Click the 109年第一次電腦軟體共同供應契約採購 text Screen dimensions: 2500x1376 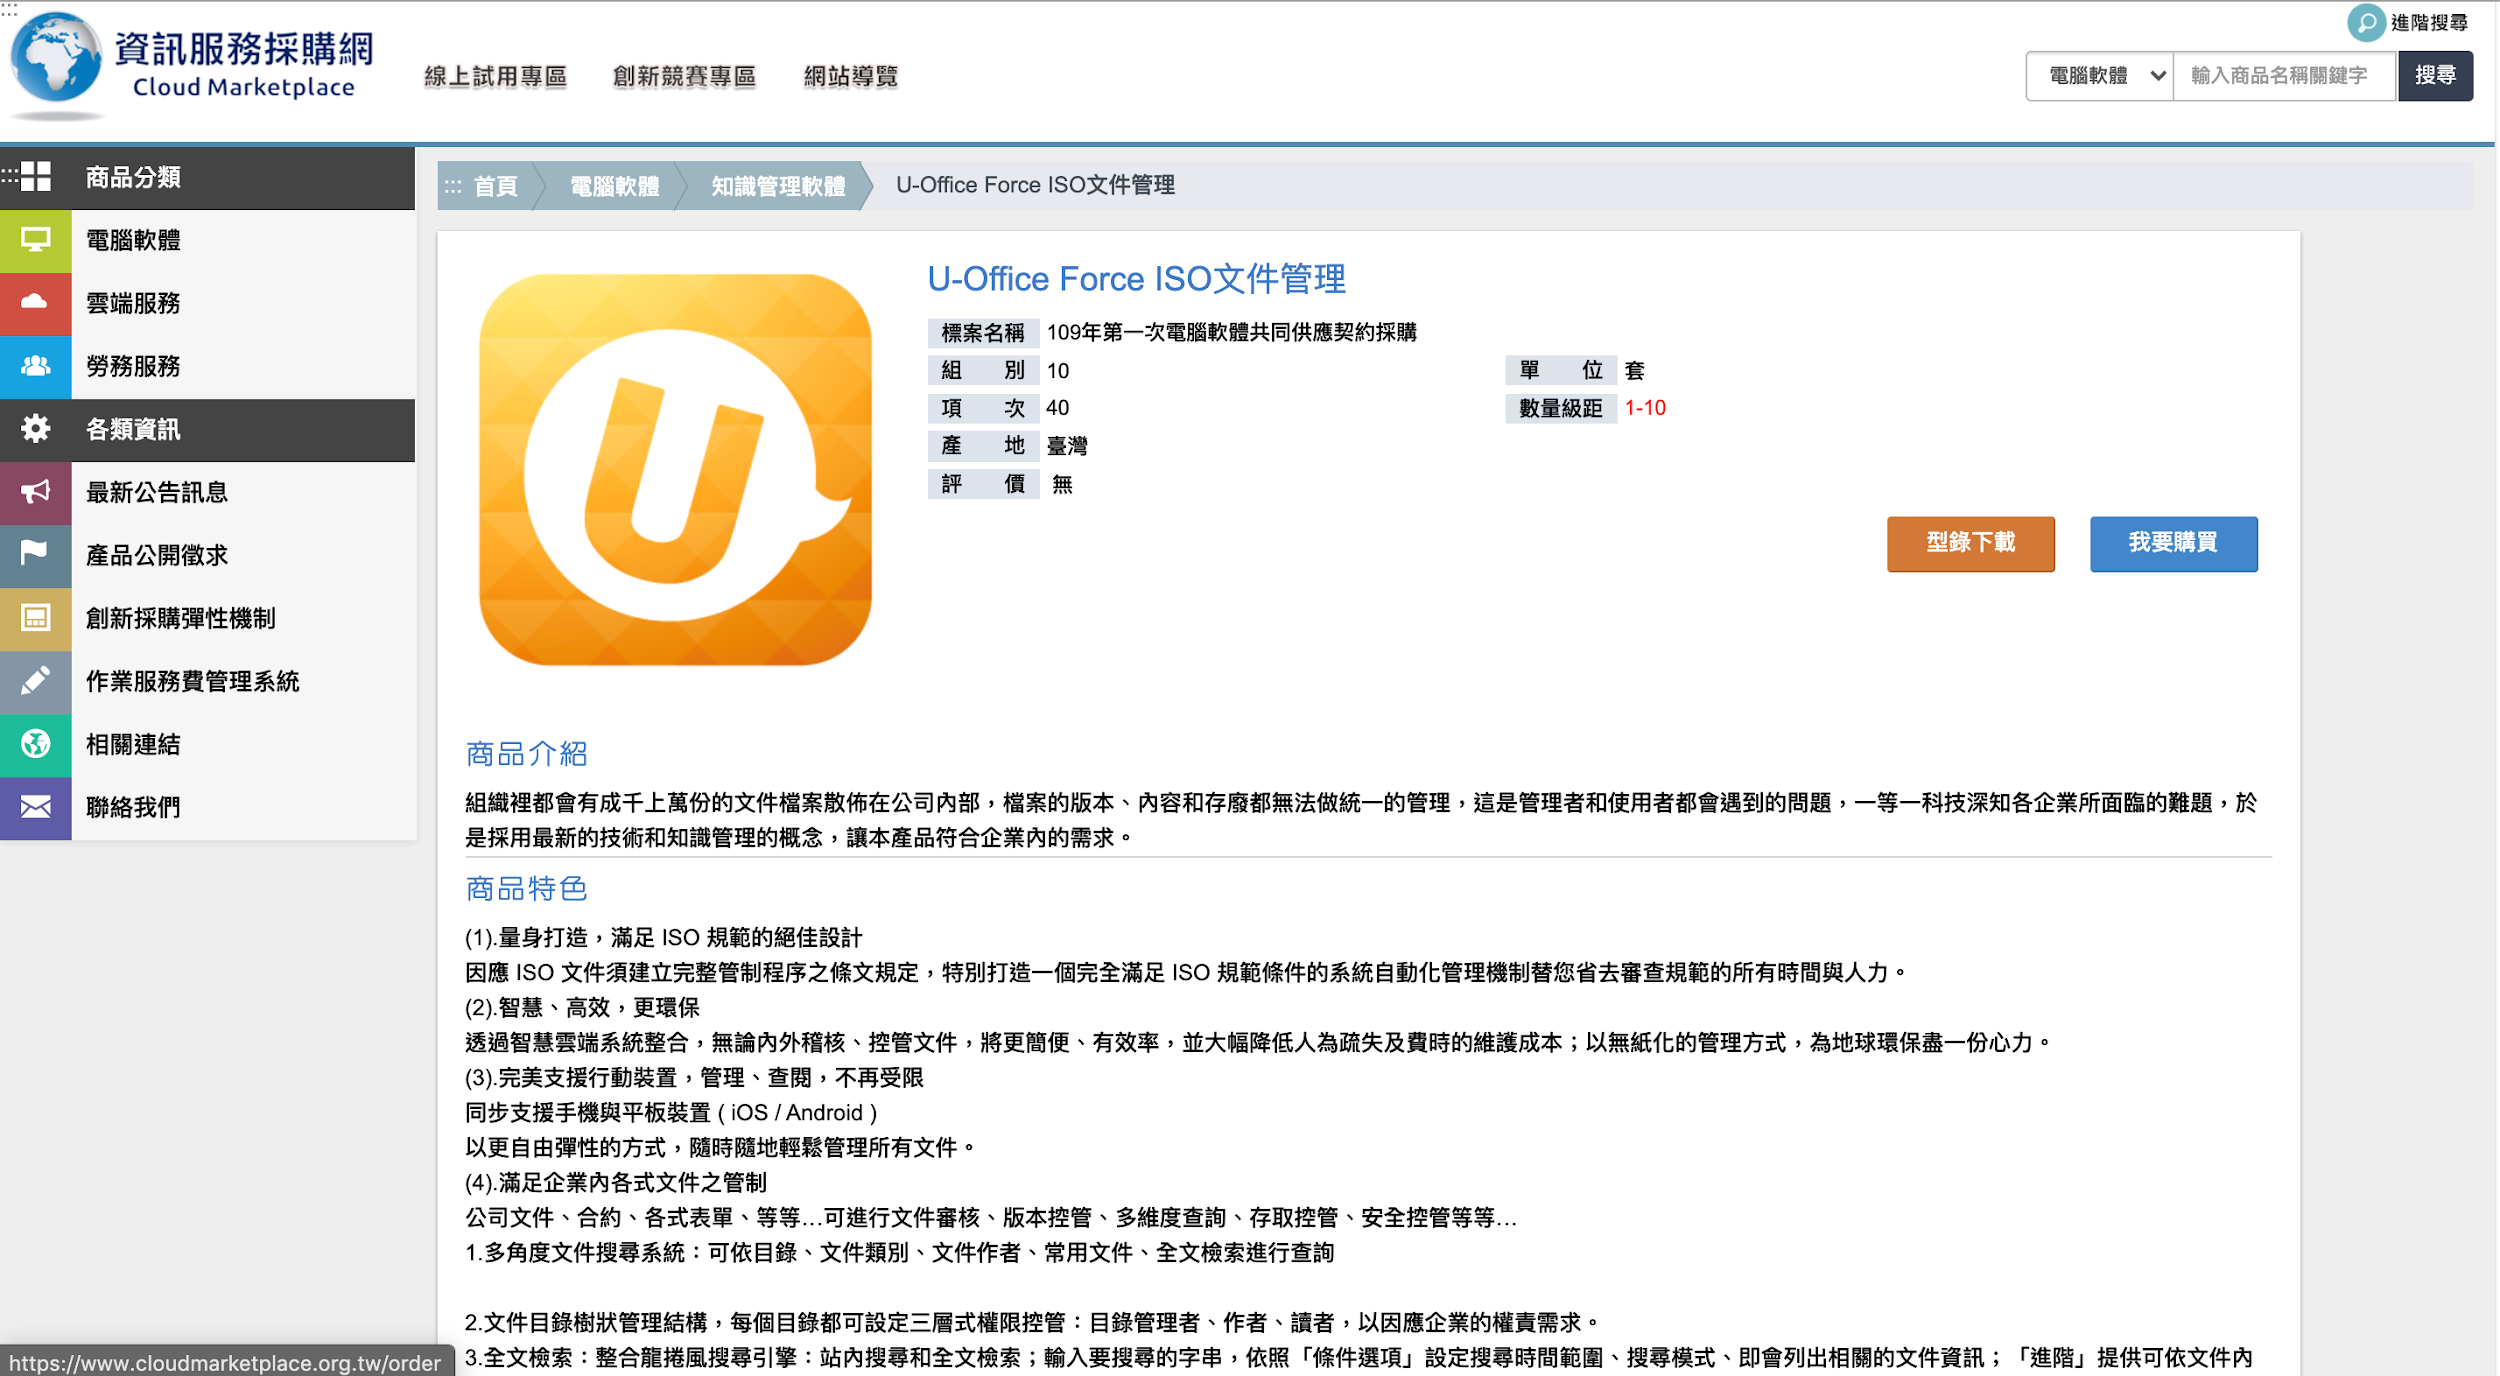(1232, 332)
